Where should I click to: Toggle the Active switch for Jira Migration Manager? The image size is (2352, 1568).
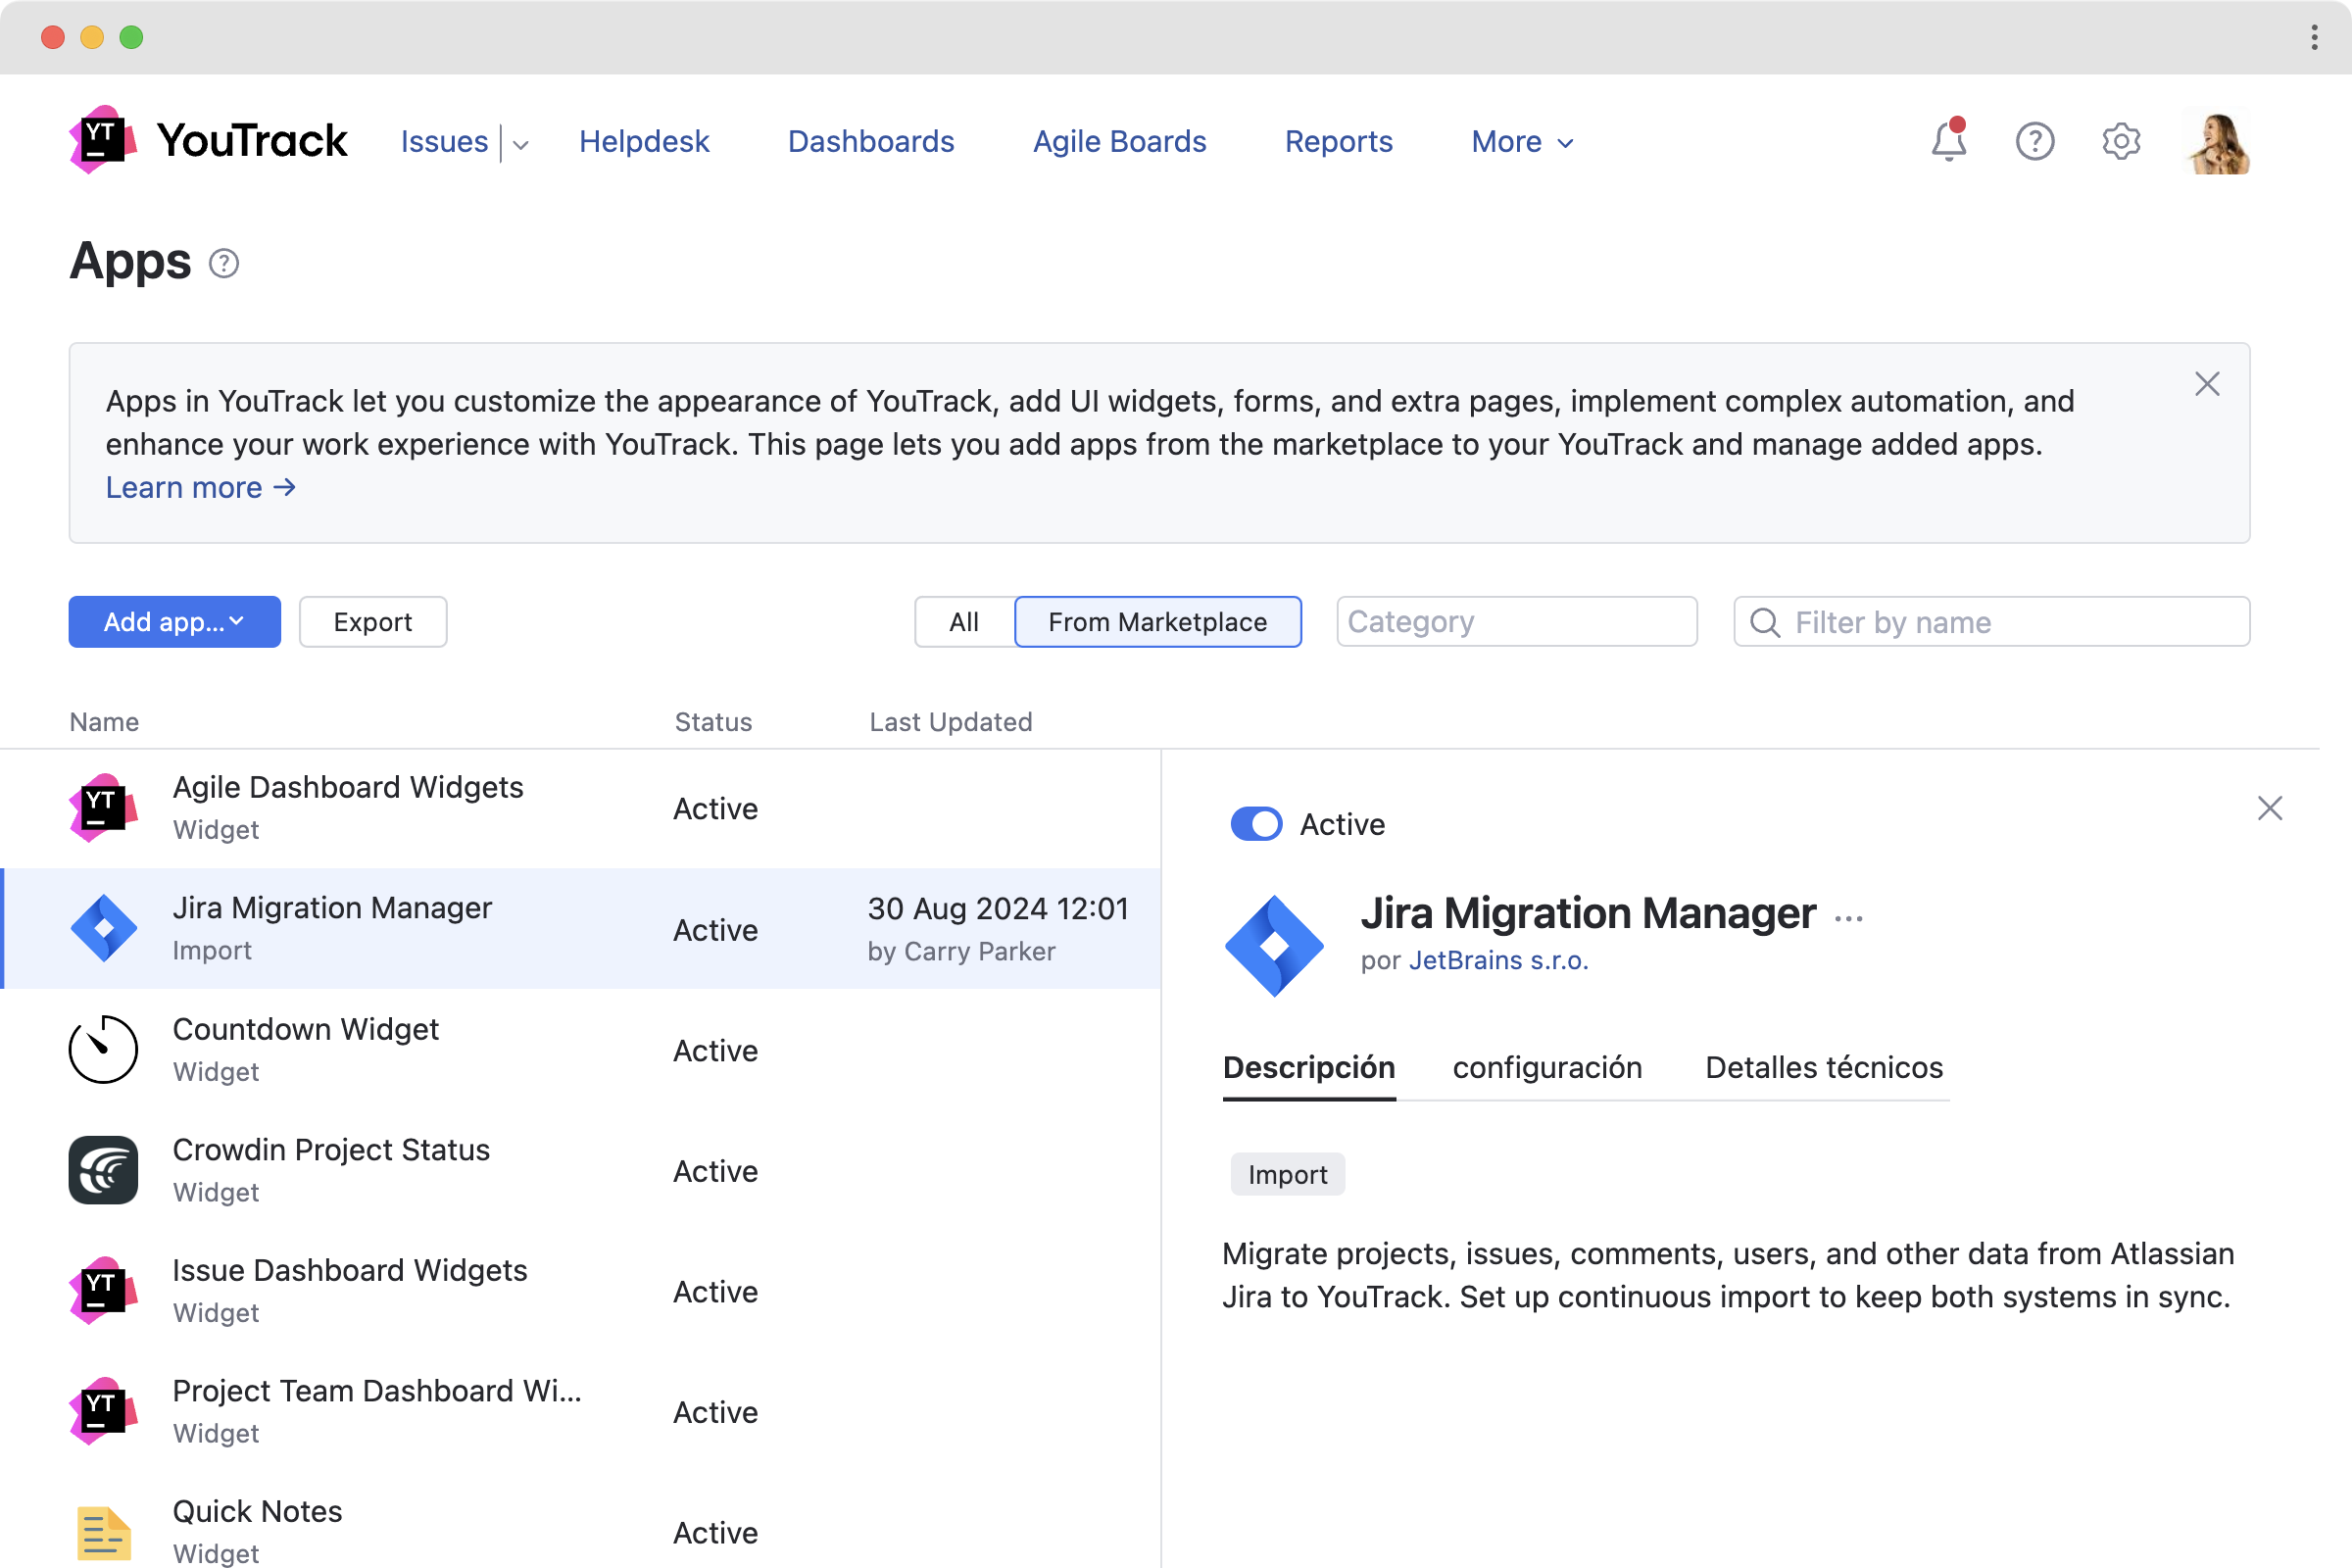1256,824
